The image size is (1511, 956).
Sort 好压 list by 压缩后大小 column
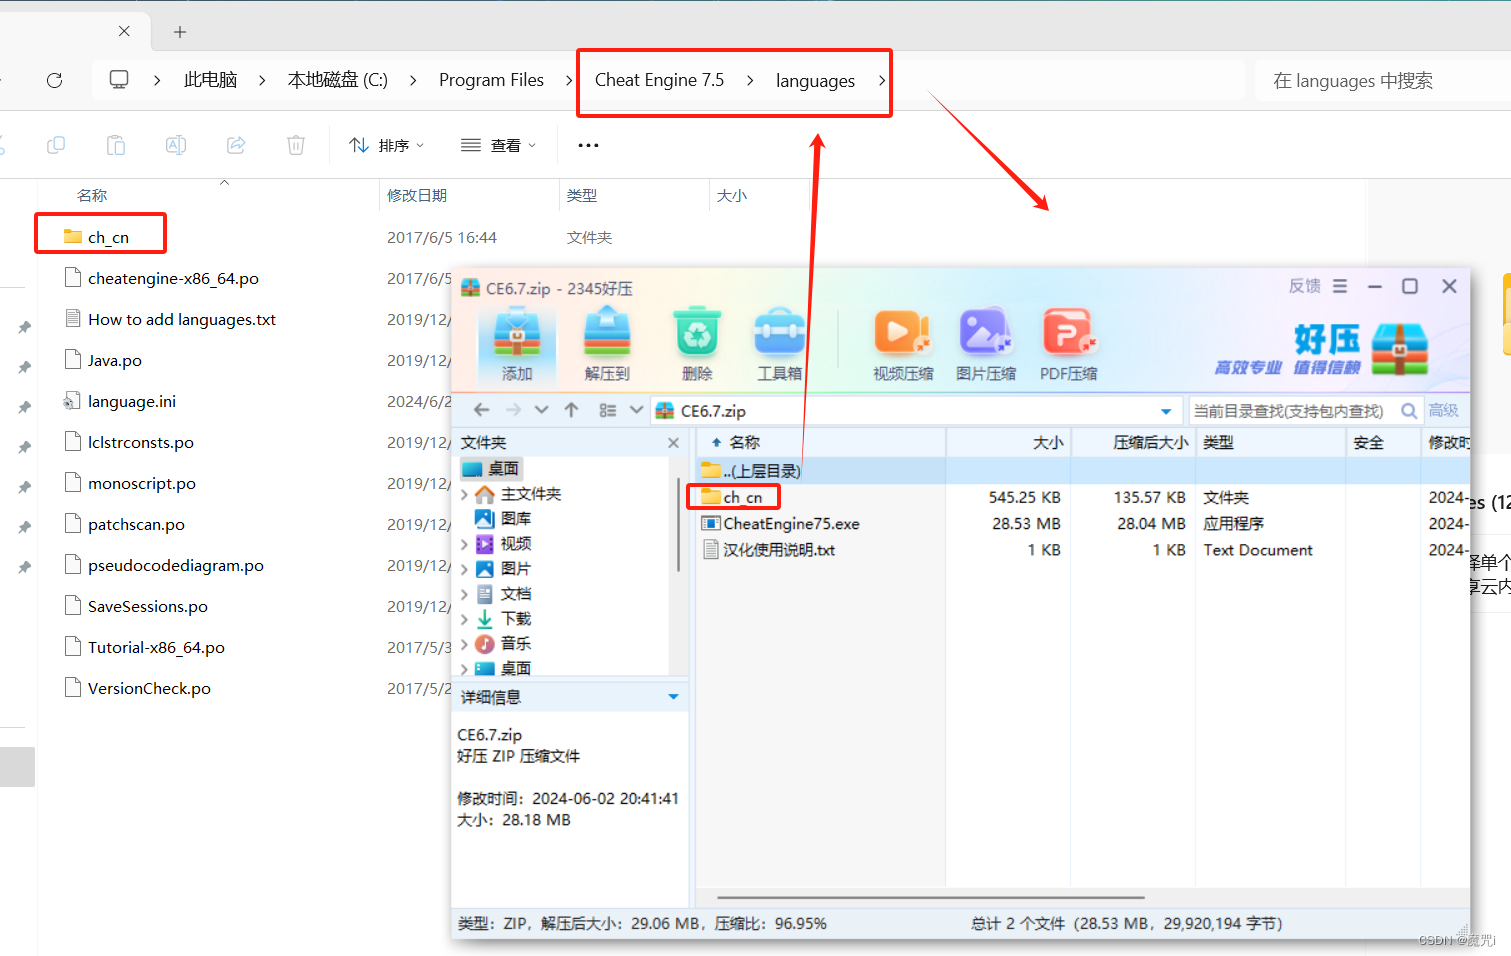click(x=1132, y=442)
